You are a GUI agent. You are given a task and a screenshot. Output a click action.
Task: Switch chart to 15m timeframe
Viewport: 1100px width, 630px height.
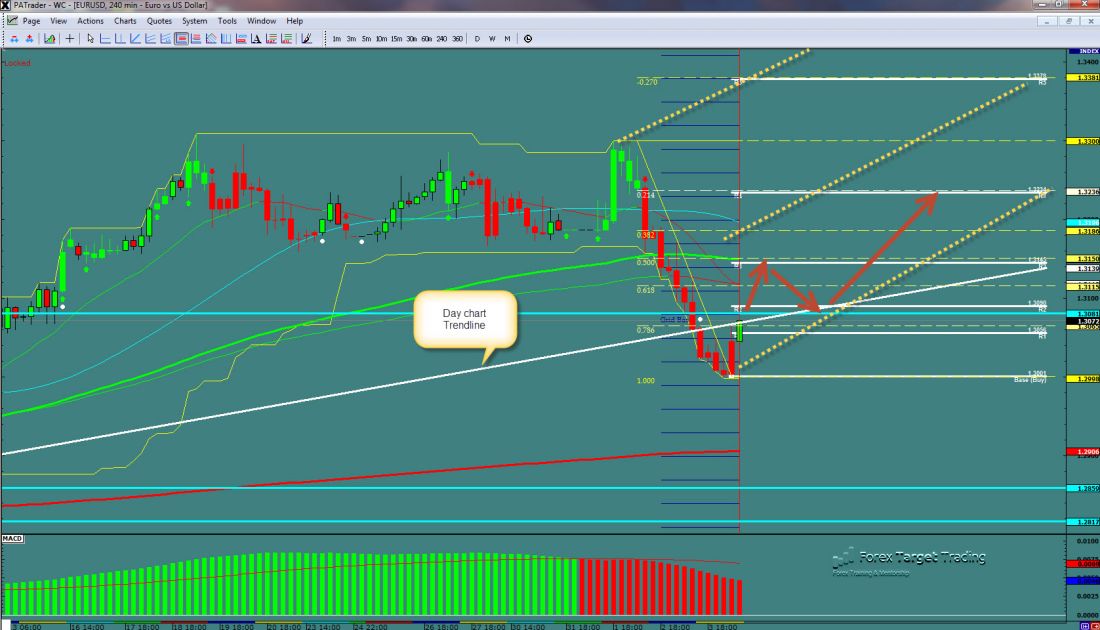(x=397, y=39)
